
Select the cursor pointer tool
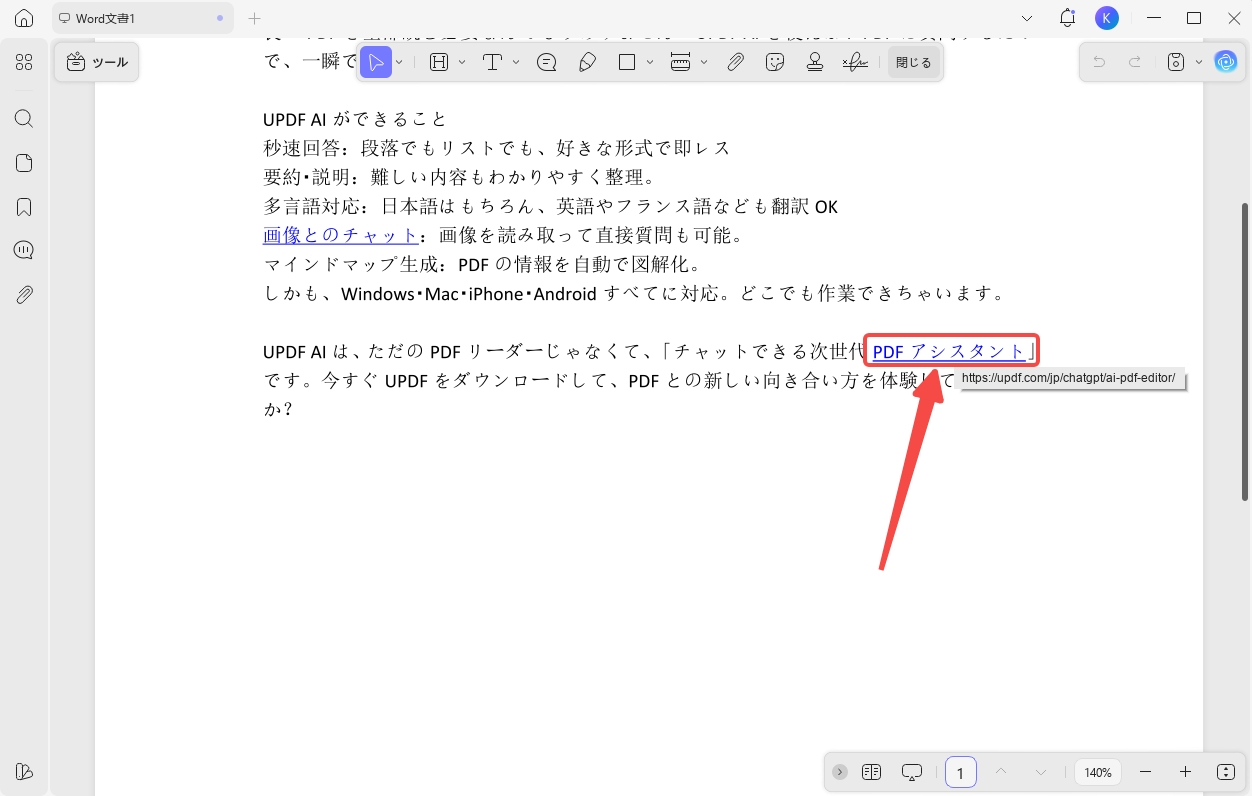click(x=376, y=62)
